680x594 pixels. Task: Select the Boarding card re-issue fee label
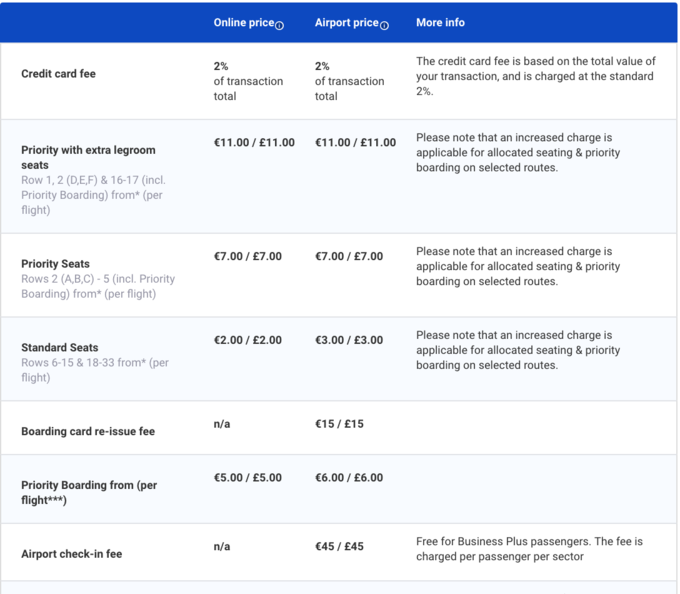pos(88,432)
